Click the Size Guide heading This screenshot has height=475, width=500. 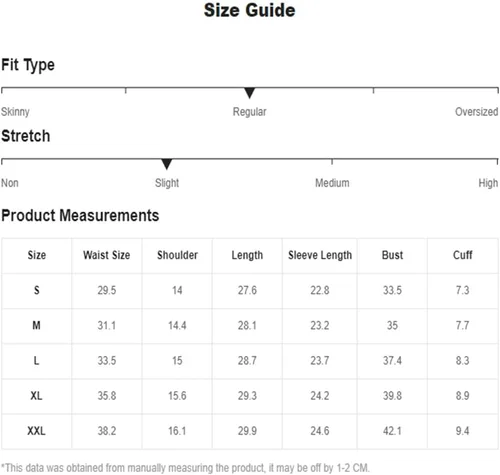pos(250,10)
